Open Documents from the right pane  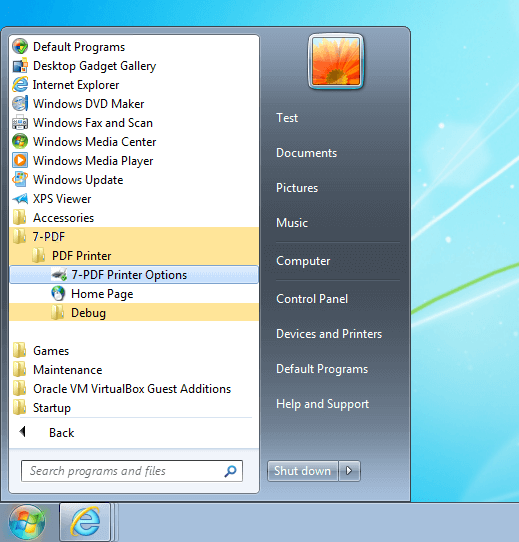point(306,153)
